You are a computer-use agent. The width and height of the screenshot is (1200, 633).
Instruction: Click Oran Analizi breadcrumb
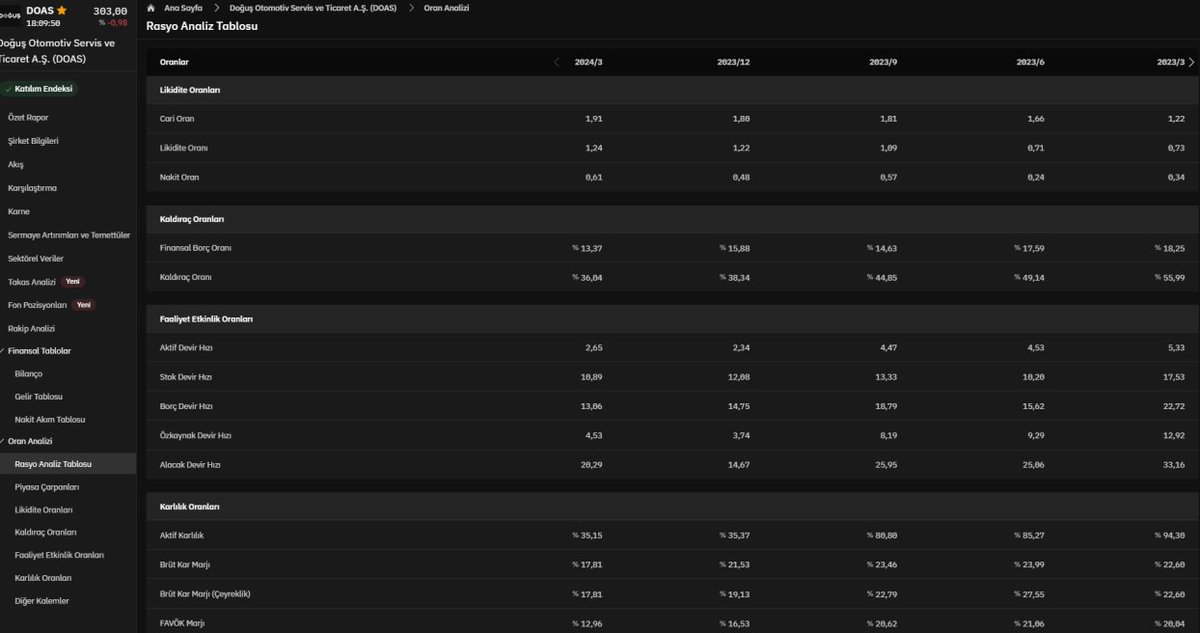(446, 8)
